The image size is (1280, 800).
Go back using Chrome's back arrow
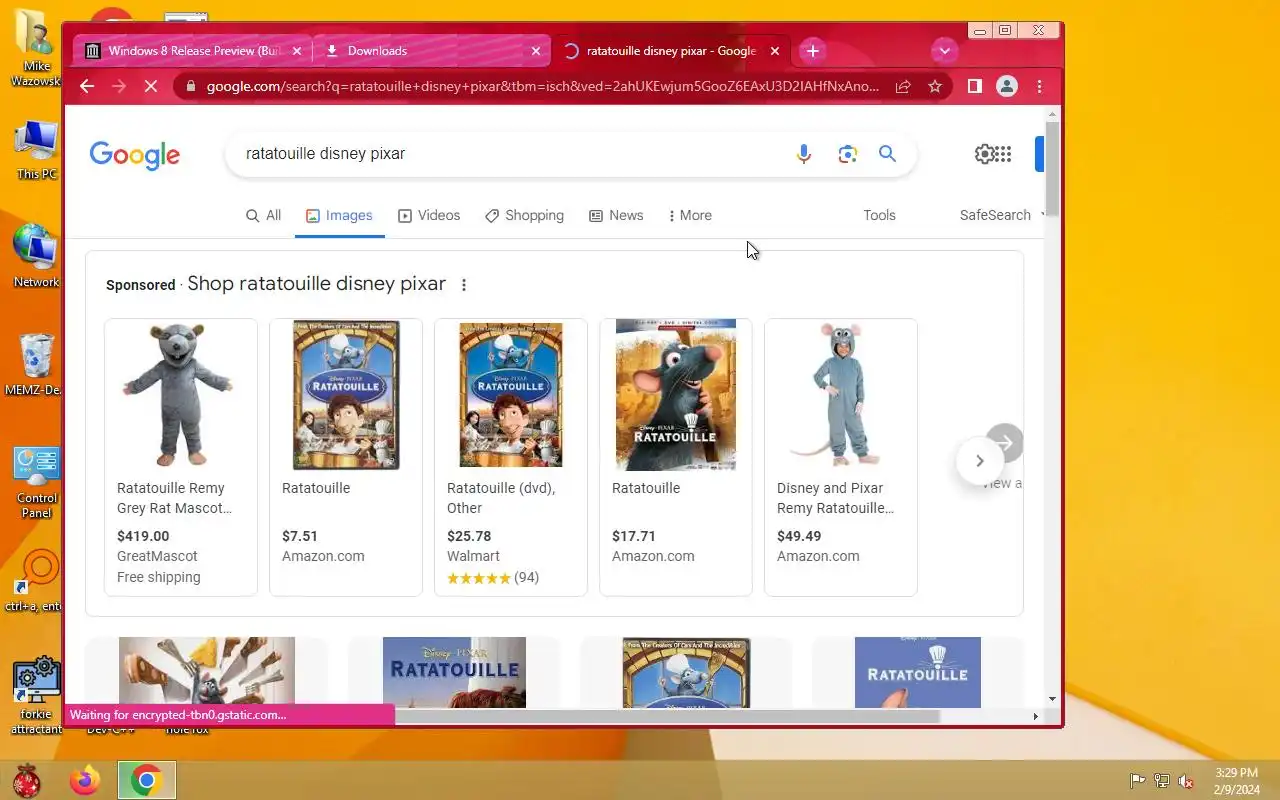87,86
